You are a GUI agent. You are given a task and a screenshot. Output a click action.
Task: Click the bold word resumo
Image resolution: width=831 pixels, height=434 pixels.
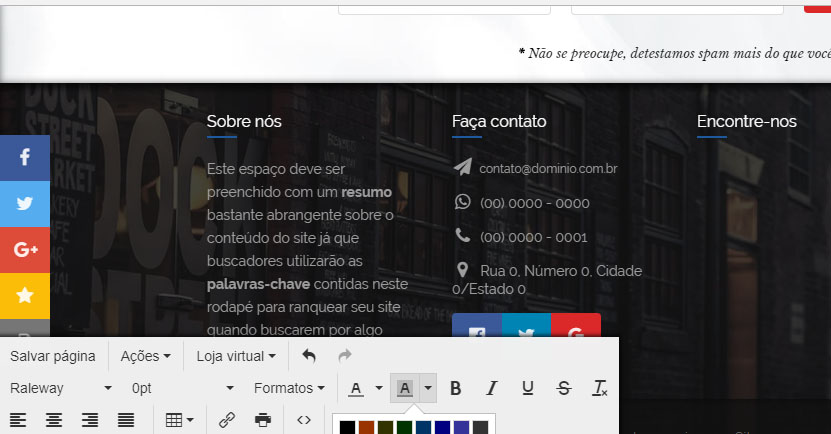(367, 192)
